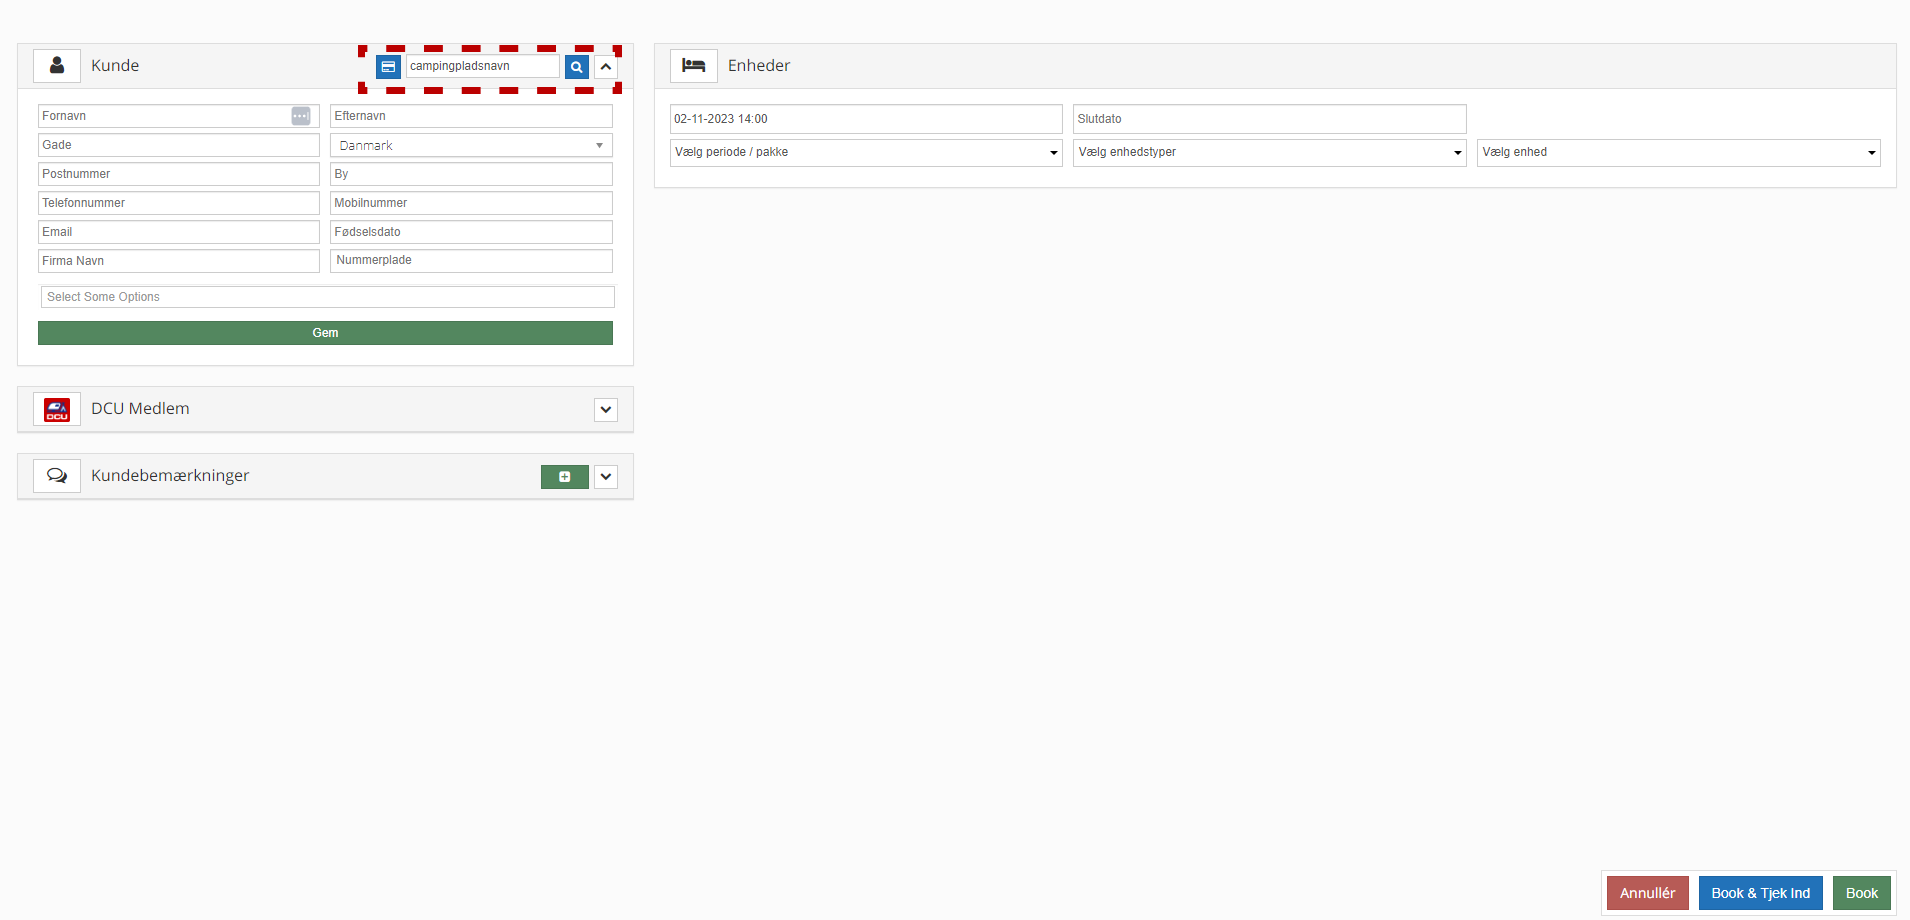1910x920 pixels.
Task: Open the Danmark country dropdown
Action: coord(471,146)
